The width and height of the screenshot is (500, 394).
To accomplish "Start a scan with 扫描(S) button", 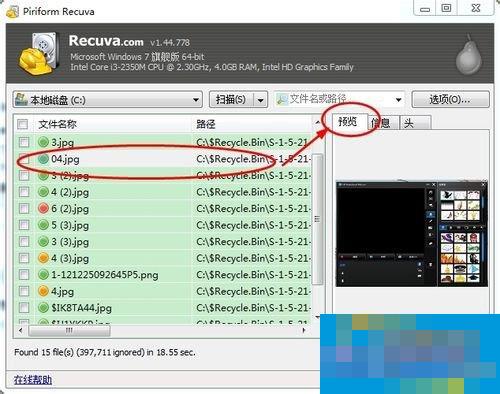I will [231, 100].
